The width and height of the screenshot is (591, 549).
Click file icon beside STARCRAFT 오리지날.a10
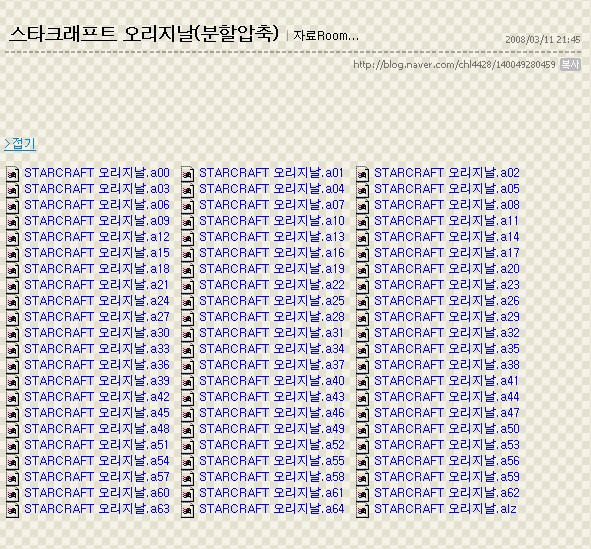click(x=188, y=222)
